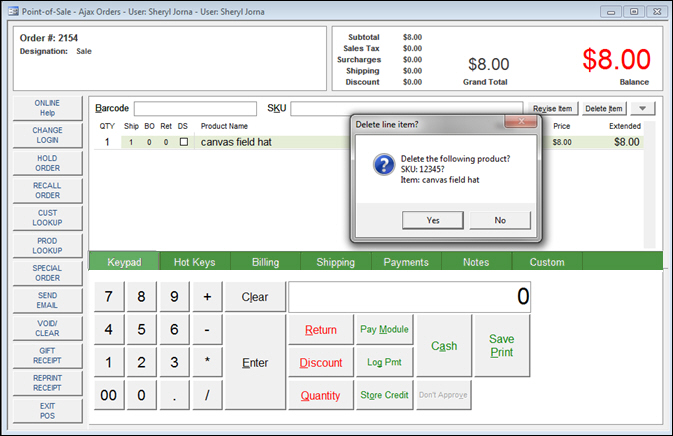Select the Payments tab
The image size is (673, 436).
point(407,262)
